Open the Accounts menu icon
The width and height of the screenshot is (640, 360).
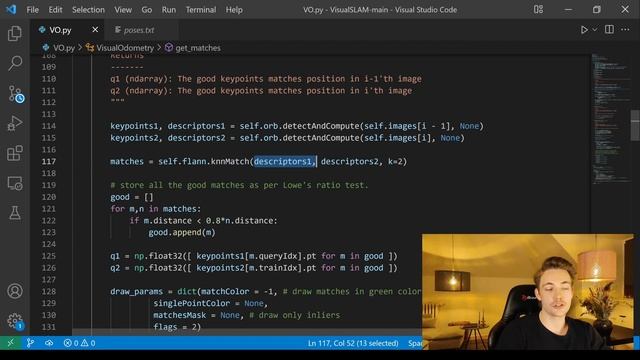(15, 291)
